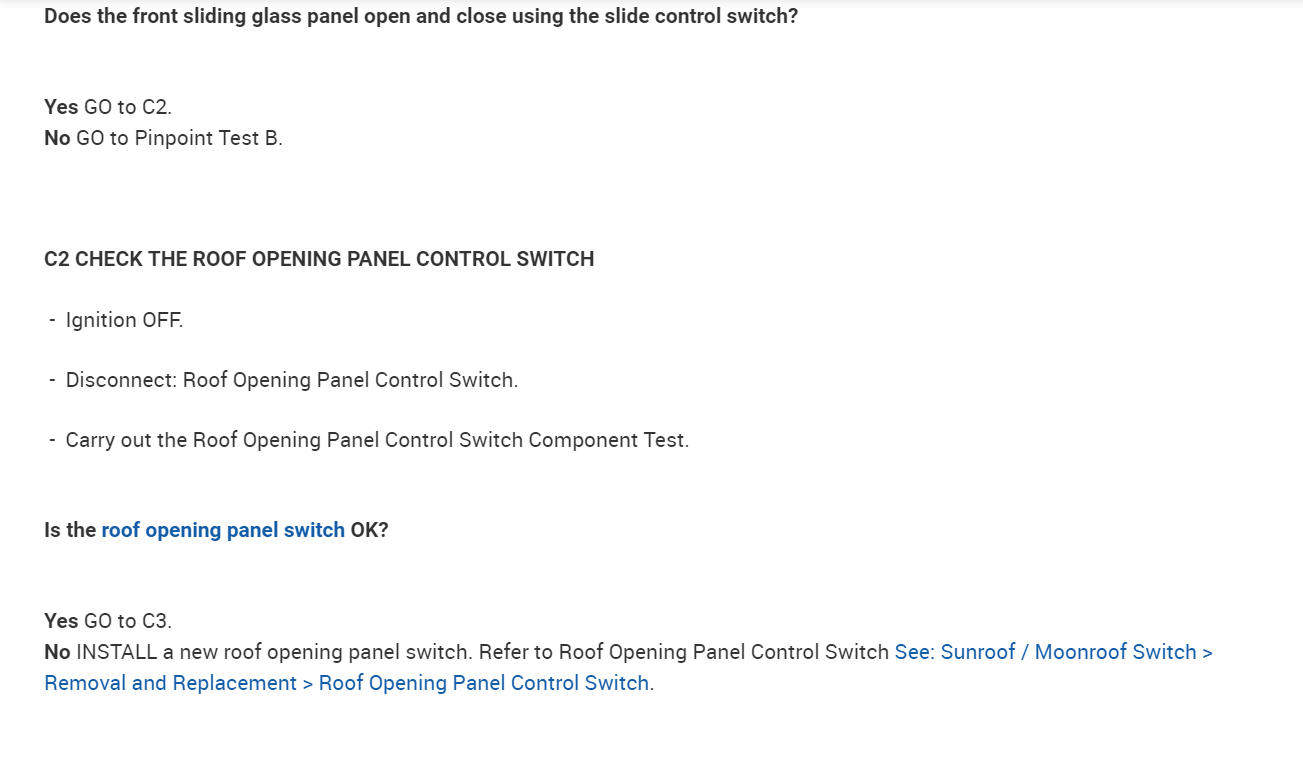Click the bold 'OK?' text
Viewport: 1303px width, 770px height.
tap(369, 530)
